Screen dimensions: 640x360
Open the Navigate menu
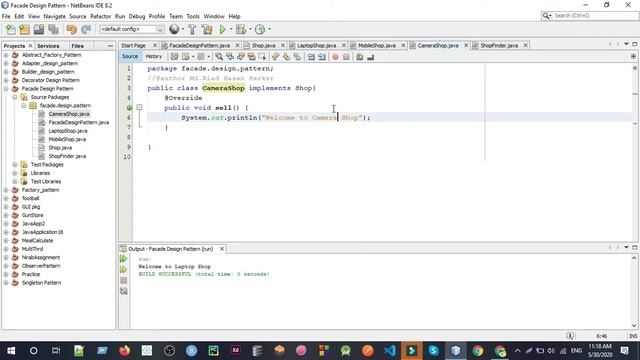tap(54, 16)
